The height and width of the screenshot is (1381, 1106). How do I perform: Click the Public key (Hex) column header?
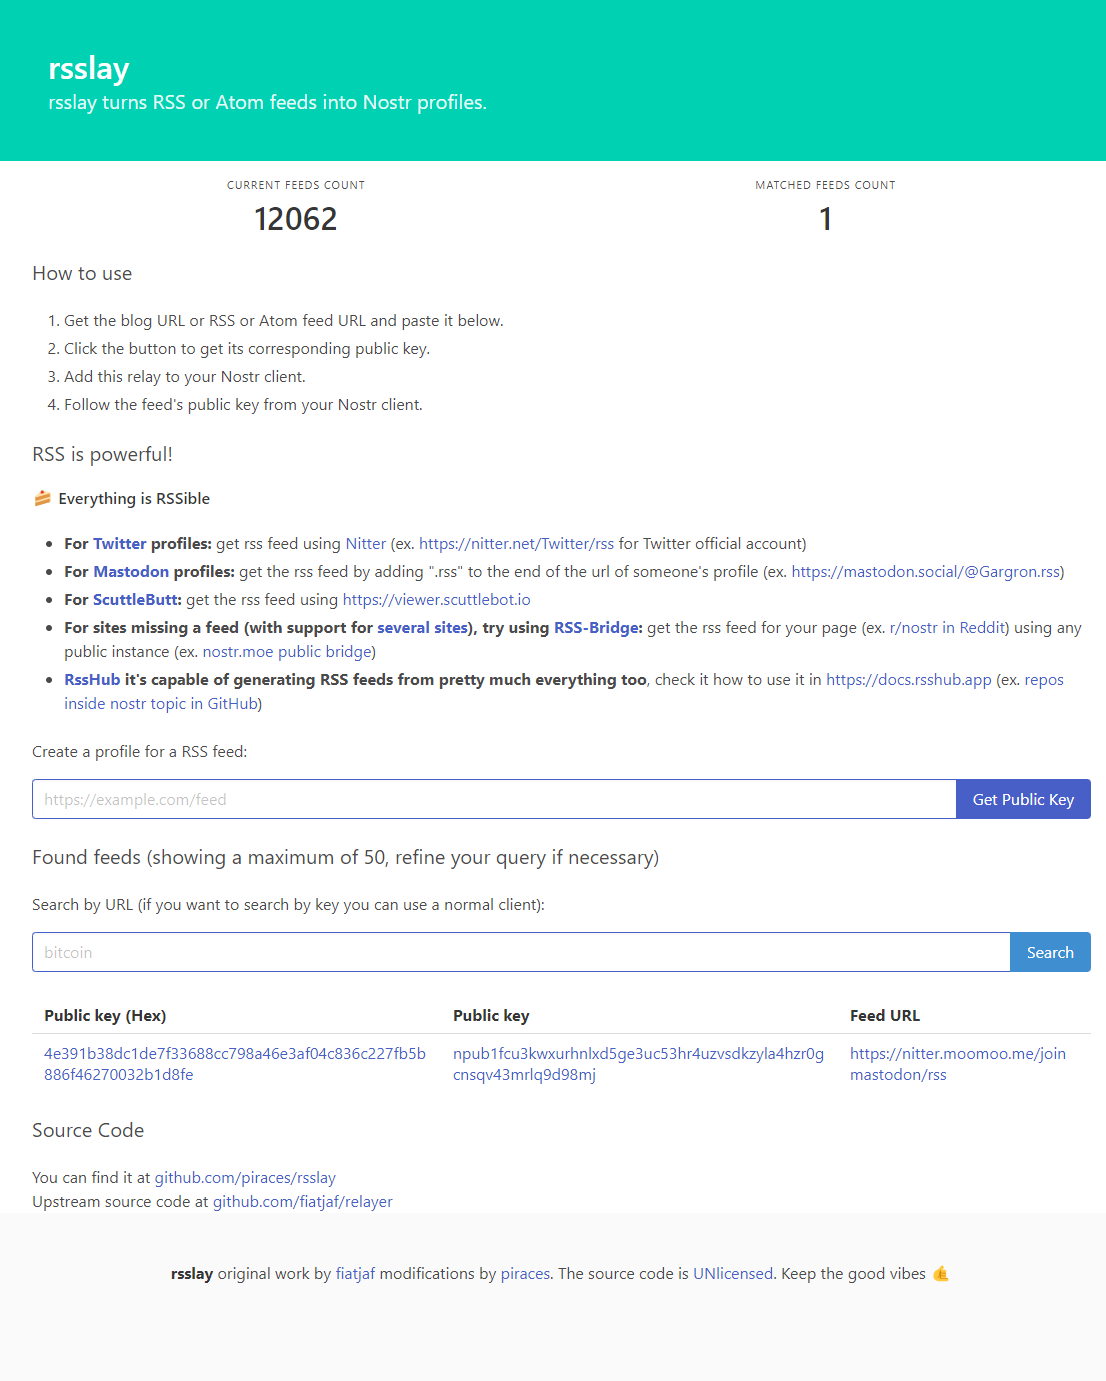(x=105, y=1016)
